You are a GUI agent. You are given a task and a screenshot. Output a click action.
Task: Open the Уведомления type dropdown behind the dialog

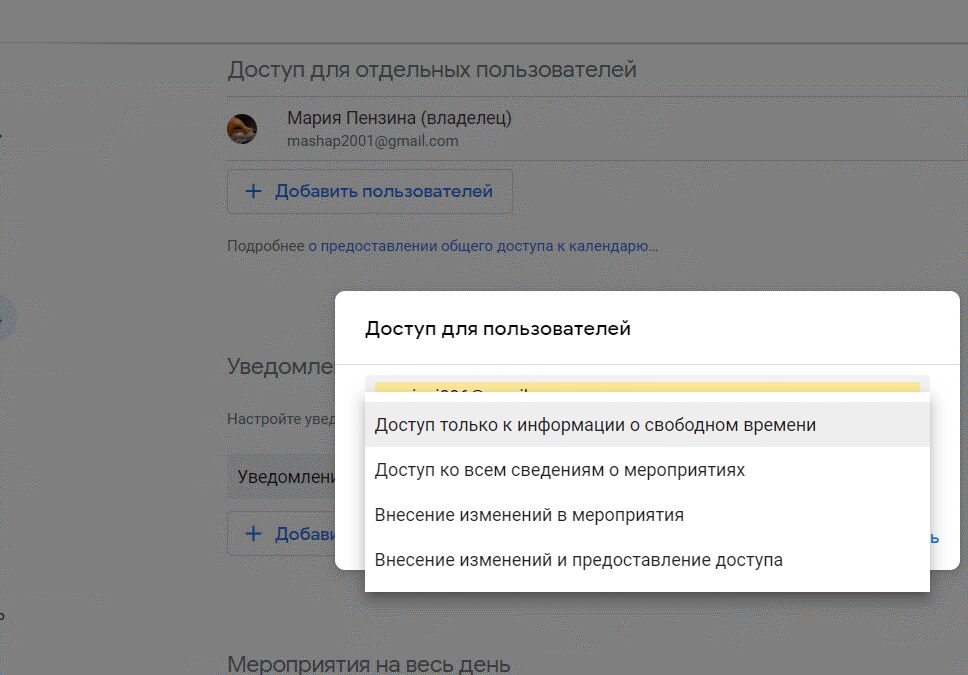click(x=282, y=477)
